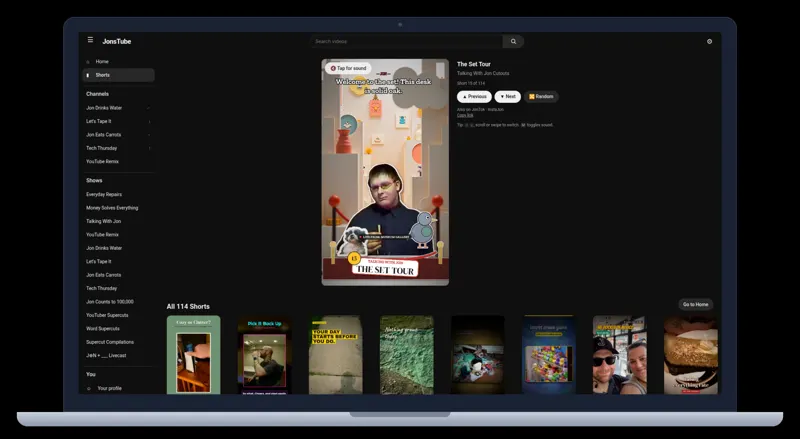The image size is (800, 439).
Task: Expand the Jon Drinks Water channel chevron
Action: coord(149,108)
